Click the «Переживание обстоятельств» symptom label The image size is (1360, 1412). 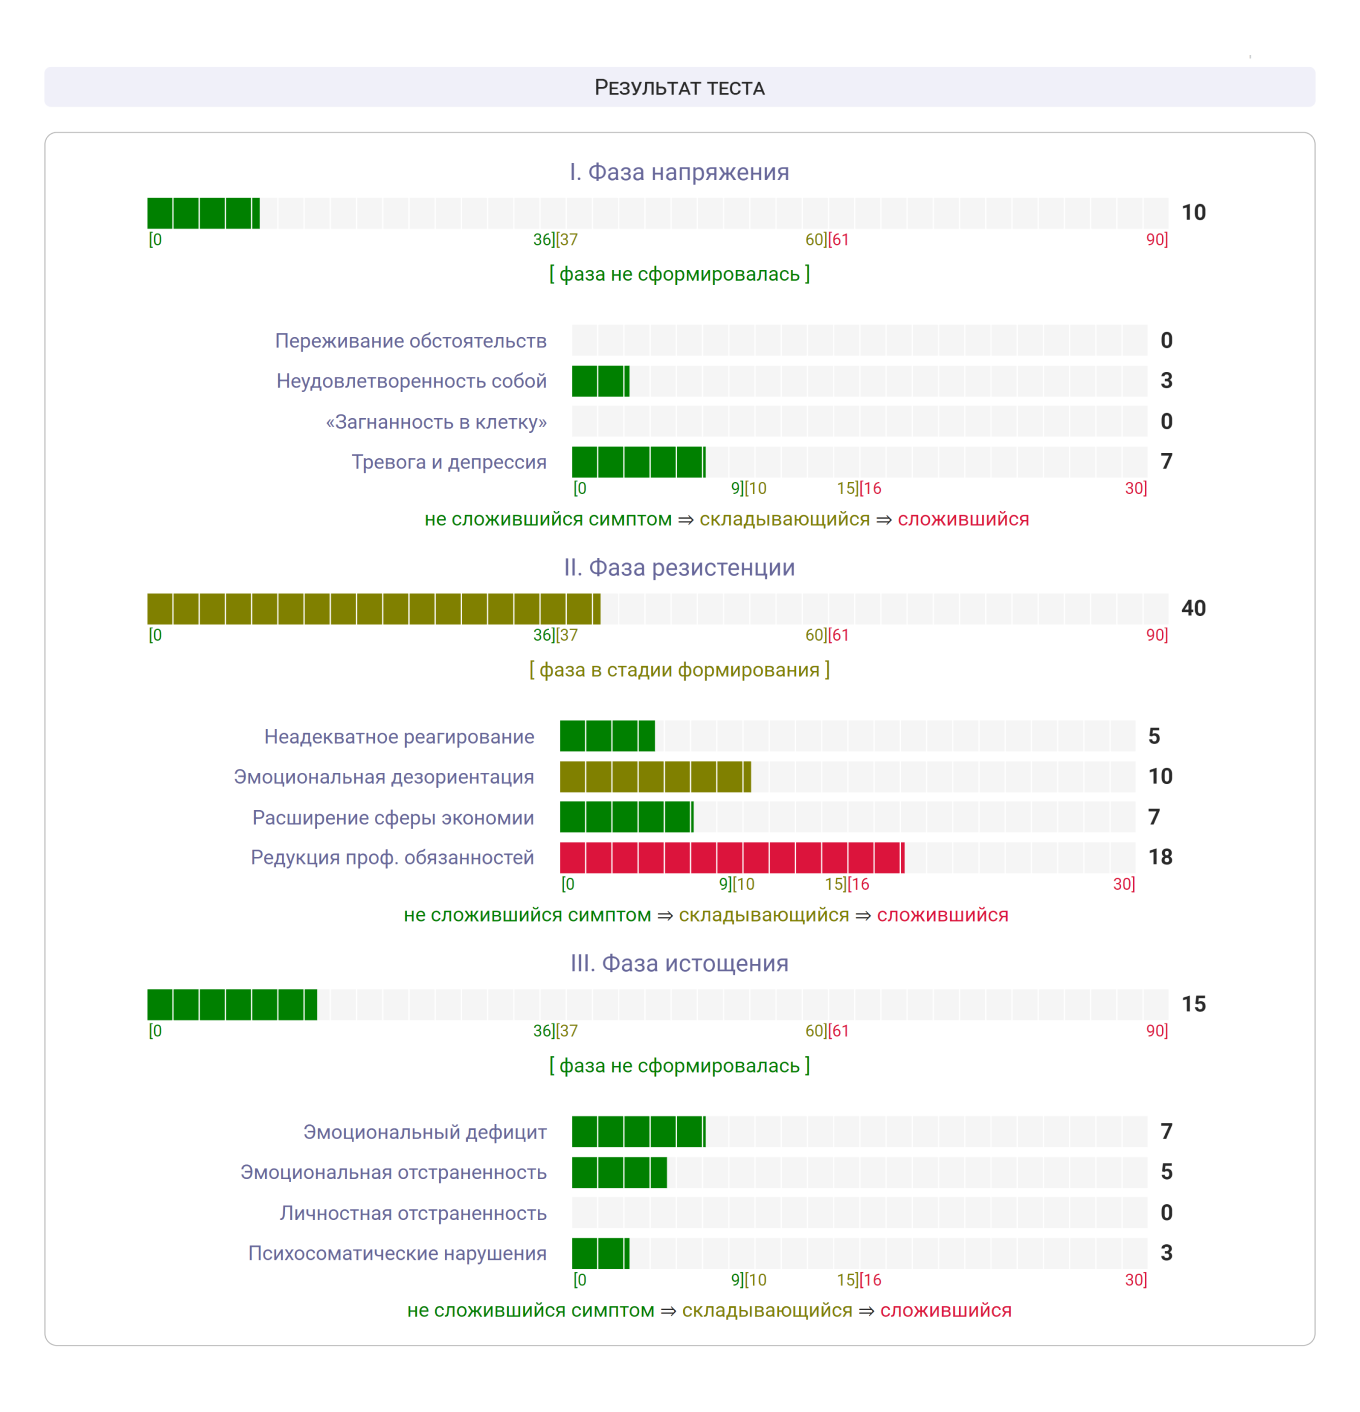coord(411,341)
